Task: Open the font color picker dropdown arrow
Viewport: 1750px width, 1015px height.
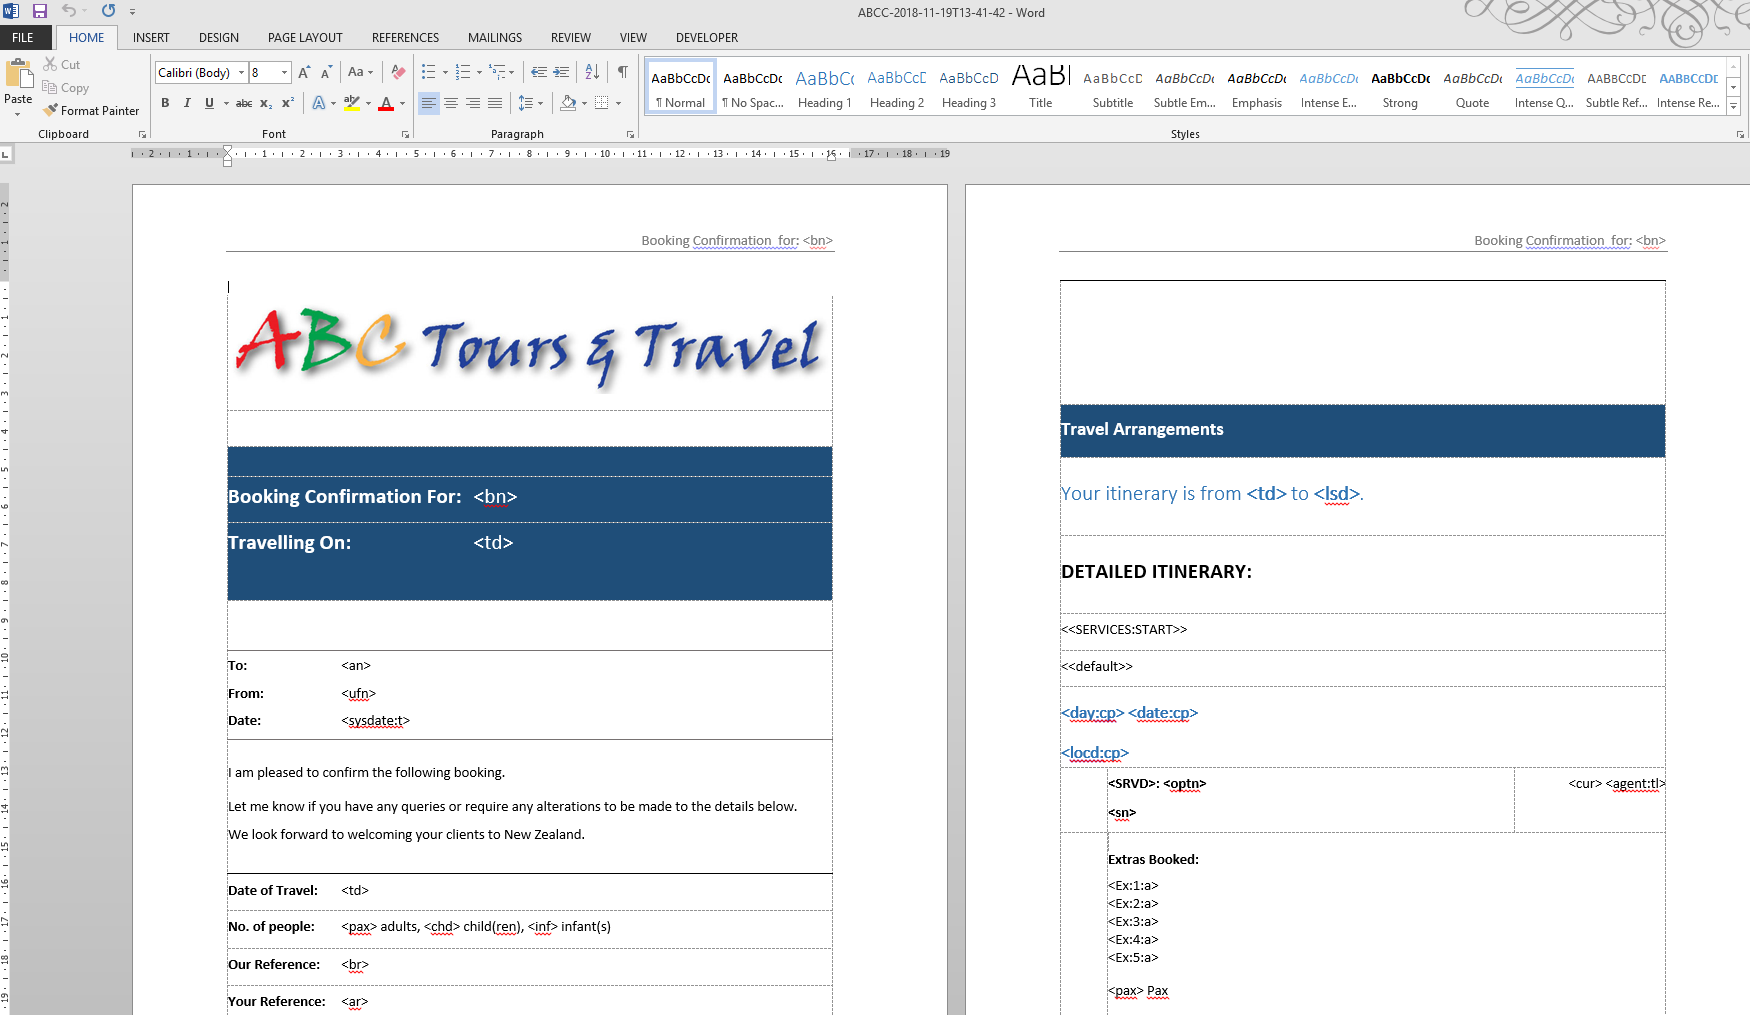Action: (402, 103)
